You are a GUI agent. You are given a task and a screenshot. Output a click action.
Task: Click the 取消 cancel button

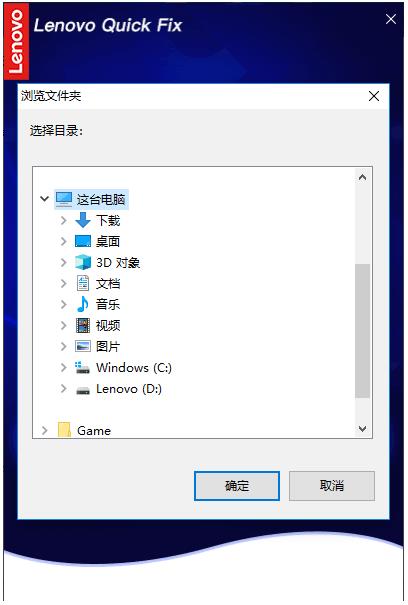(x=332, y=485)
